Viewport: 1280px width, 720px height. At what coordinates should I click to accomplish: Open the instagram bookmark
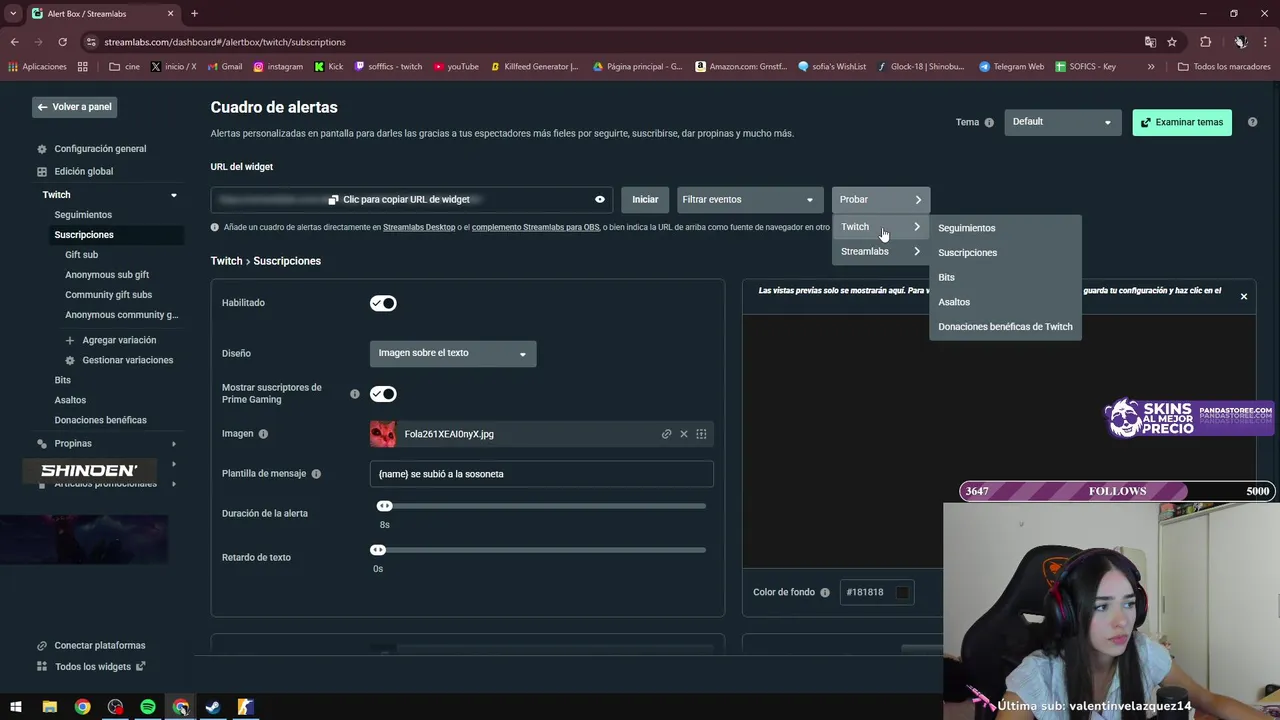278,67
